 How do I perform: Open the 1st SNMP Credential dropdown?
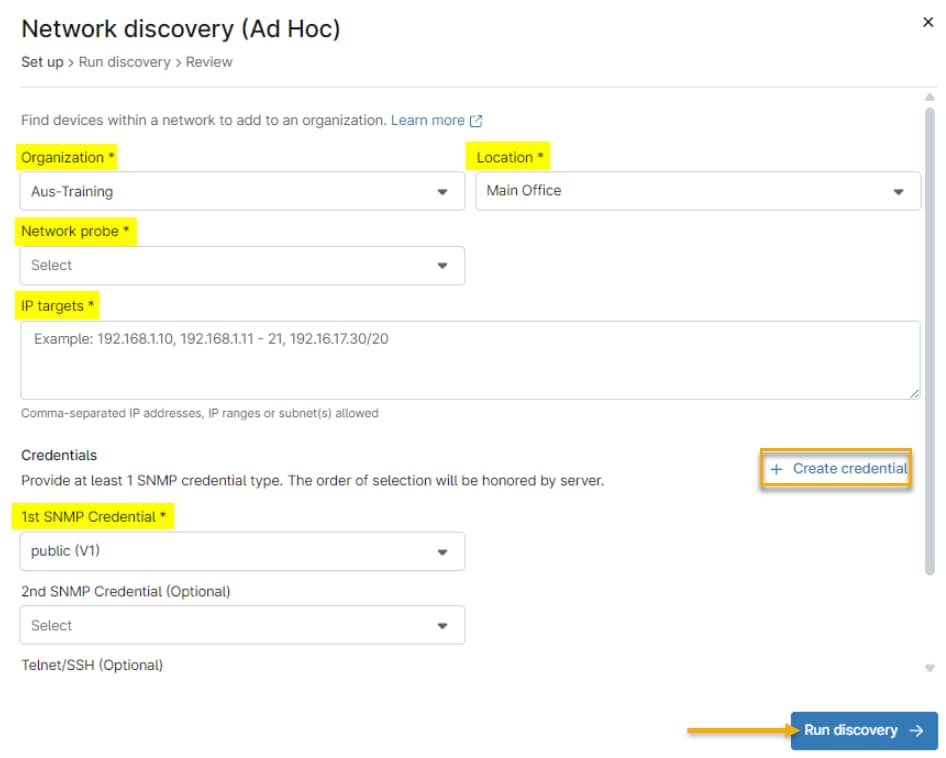pyautogui.click(x=240, y=551)
